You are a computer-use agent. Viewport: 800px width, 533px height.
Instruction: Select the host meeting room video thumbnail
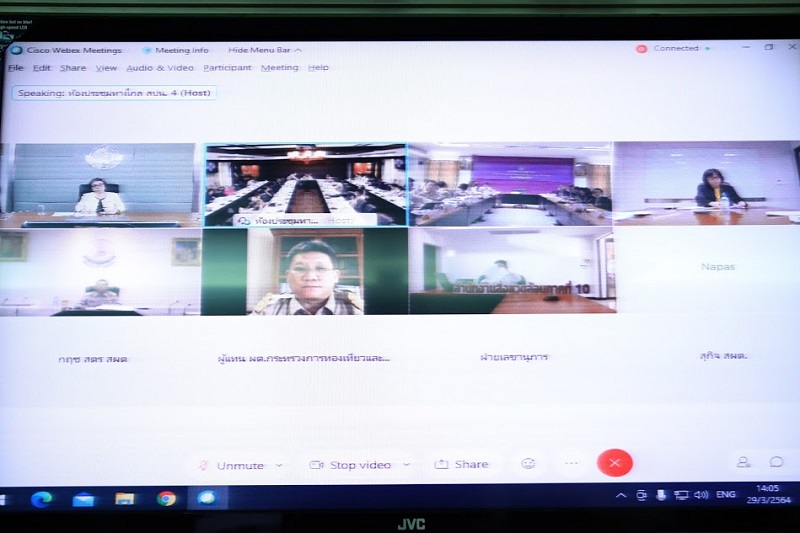[305, 184]
